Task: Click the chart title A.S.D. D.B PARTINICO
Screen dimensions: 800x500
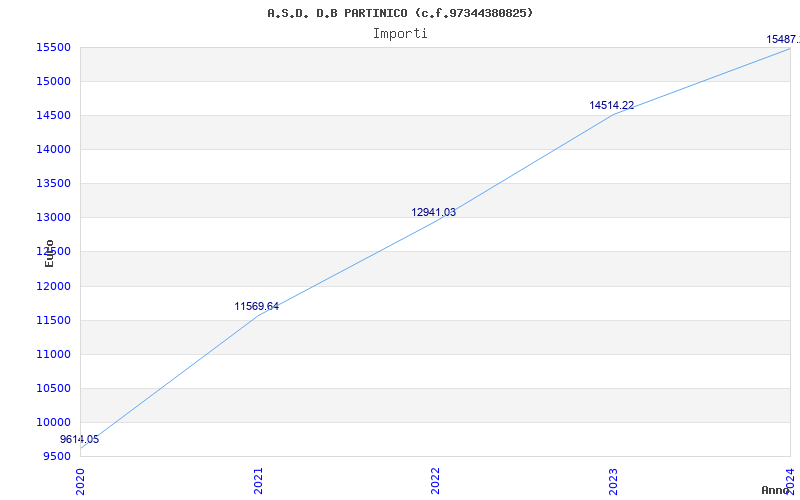Action: [x=400, y=13]
